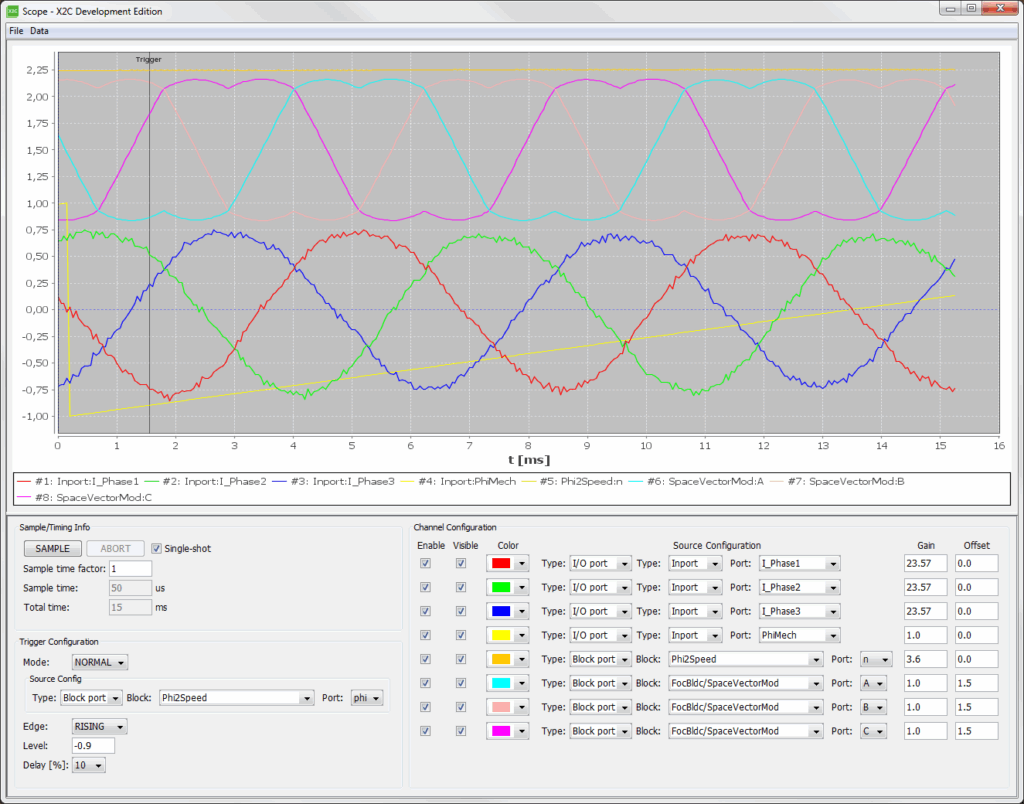This screenshot has width=1024, height=804.
Task: Click the SAMPLE button
Action: pyautogui.click(x=53, y=549)
